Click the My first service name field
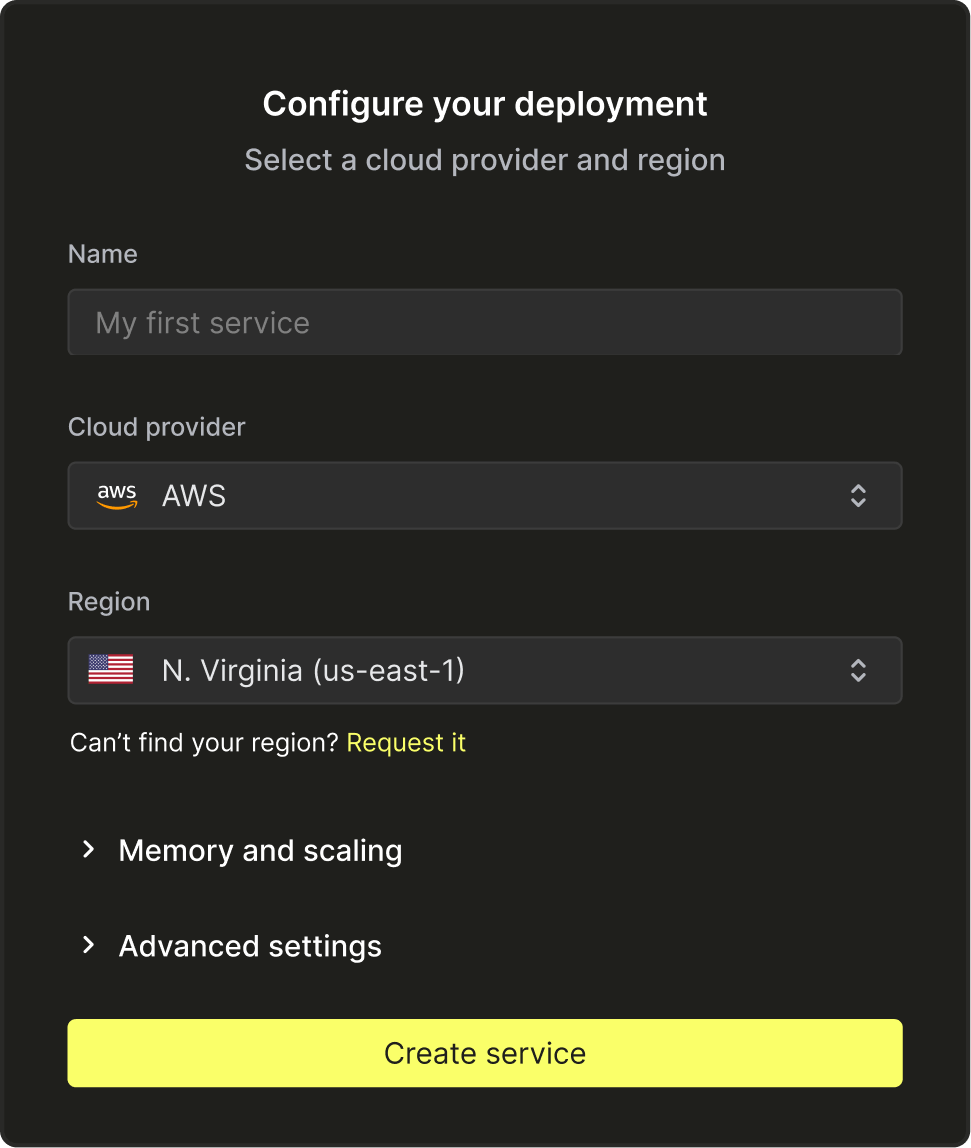Viewport: 971px width, 1148px height. tap(485, 322)
